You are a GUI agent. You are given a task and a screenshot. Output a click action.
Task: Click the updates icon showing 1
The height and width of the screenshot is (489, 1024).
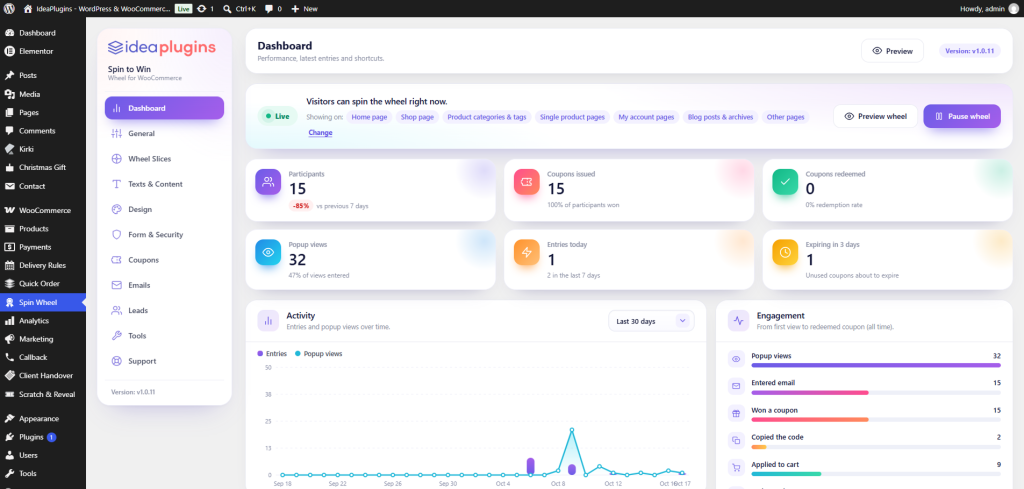coord(205,8)
